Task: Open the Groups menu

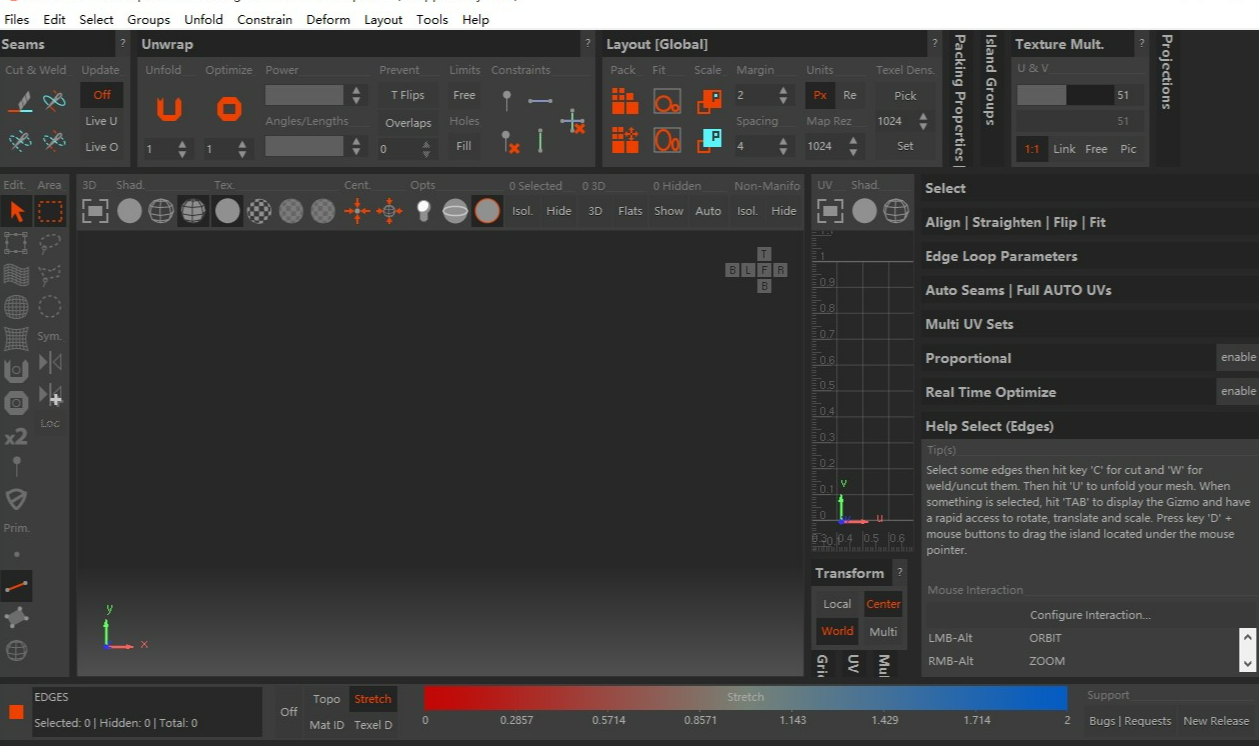Action: tap(149, 19)
